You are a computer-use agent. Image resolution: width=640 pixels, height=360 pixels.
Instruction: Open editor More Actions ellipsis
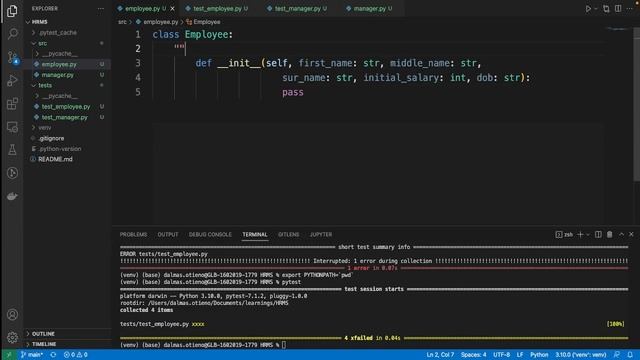(630, 9)
